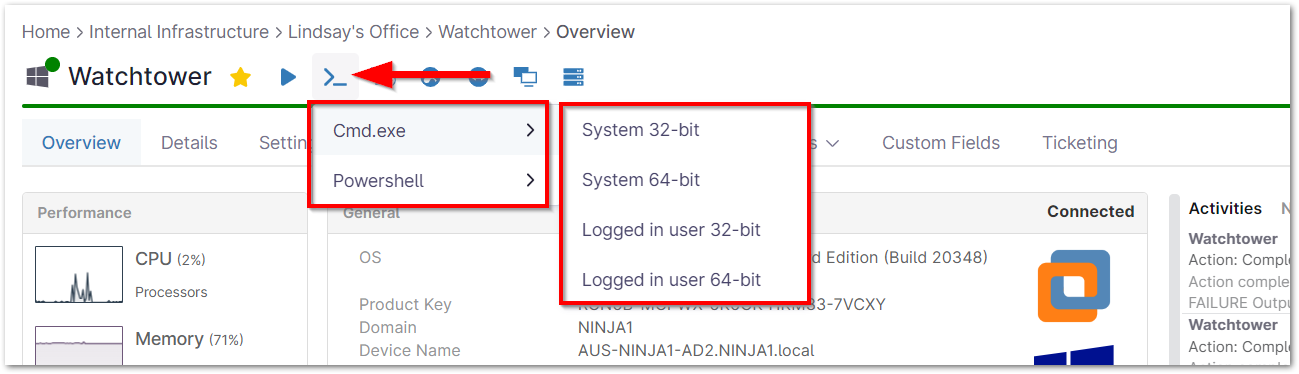Go to Home breadcrumb
The height and width of the screenshot is (374, 1299).
click(46, 32)
